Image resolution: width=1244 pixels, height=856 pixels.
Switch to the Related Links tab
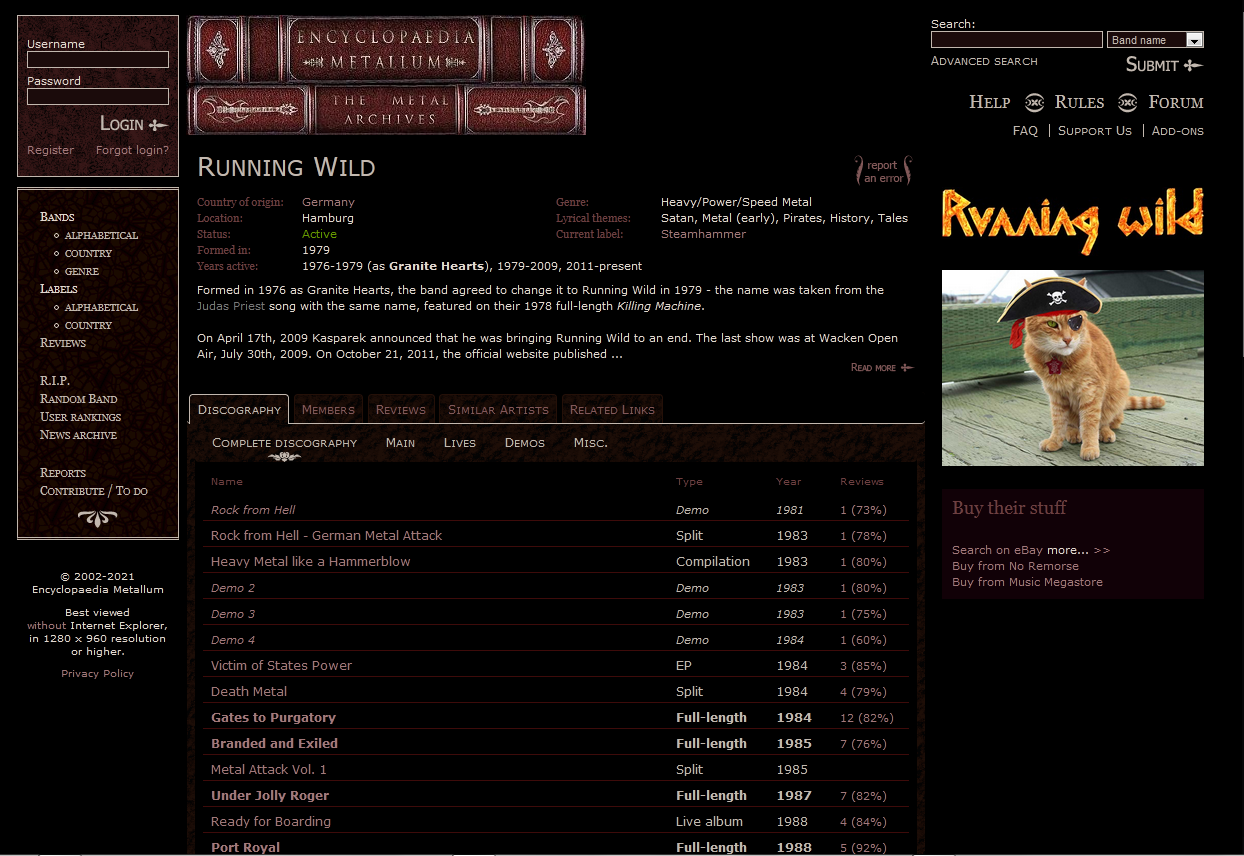click(612, 409)
